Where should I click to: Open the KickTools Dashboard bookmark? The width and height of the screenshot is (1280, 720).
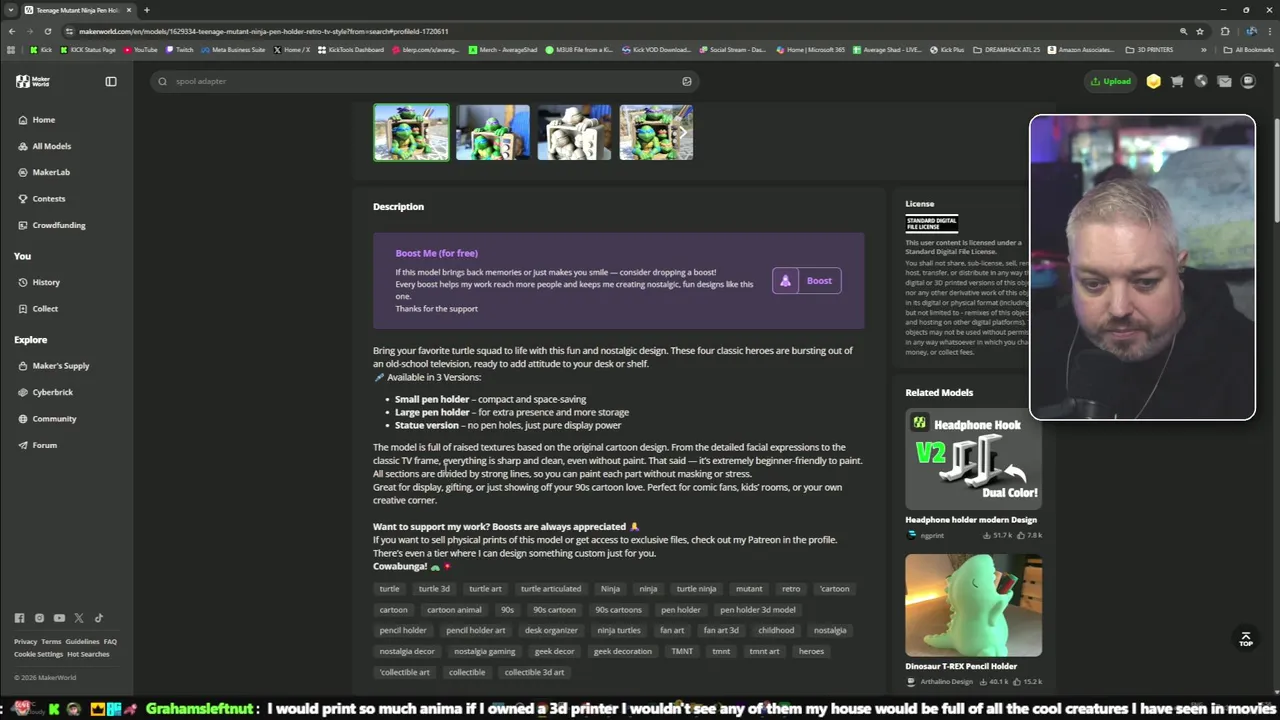point(351,49)
